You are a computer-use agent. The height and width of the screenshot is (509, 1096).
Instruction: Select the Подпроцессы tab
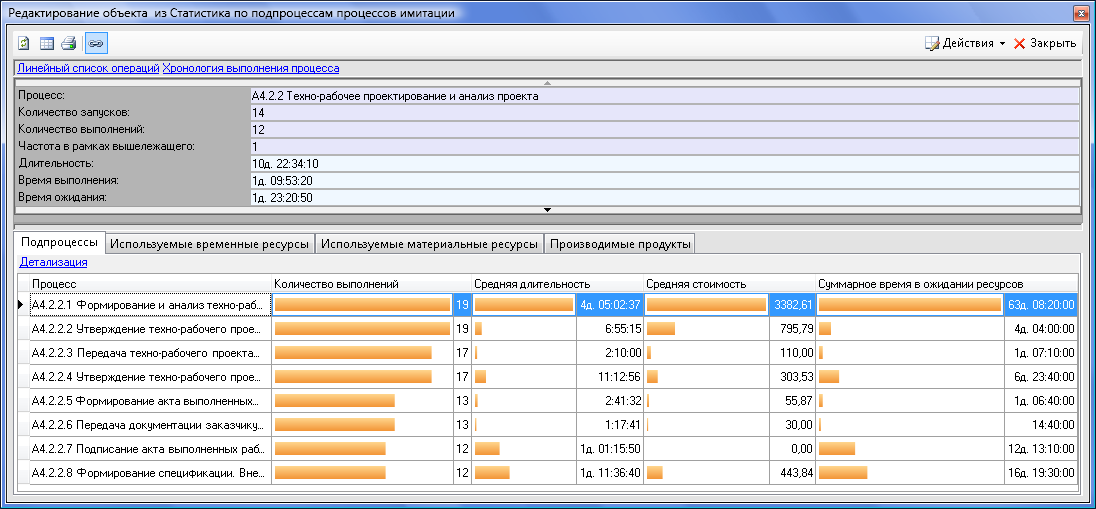(60, 243)
